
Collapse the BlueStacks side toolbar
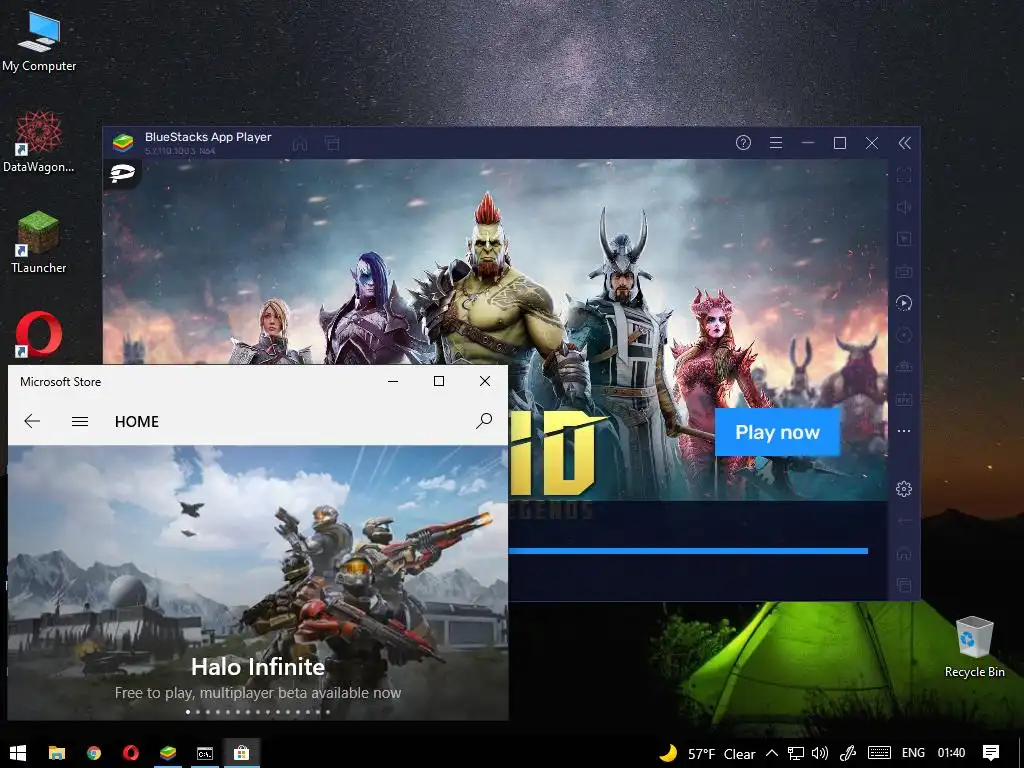pyautogui.click(x=904, y=143)
